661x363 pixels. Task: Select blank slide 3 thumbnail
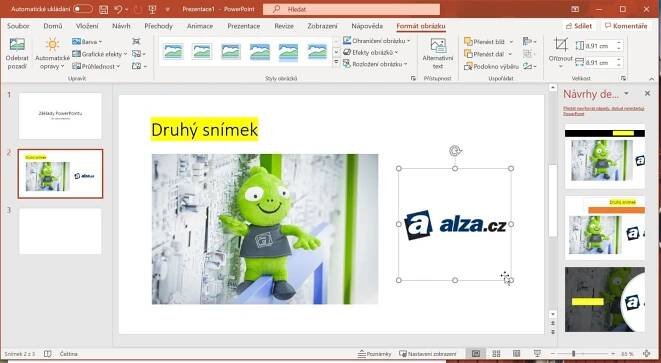(60, 231)
